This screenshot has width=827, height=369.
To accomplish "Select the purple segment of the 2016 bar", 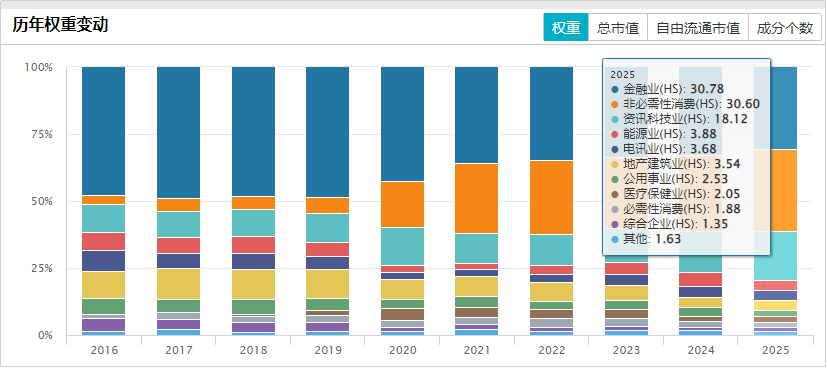I will tap(103, 325).
